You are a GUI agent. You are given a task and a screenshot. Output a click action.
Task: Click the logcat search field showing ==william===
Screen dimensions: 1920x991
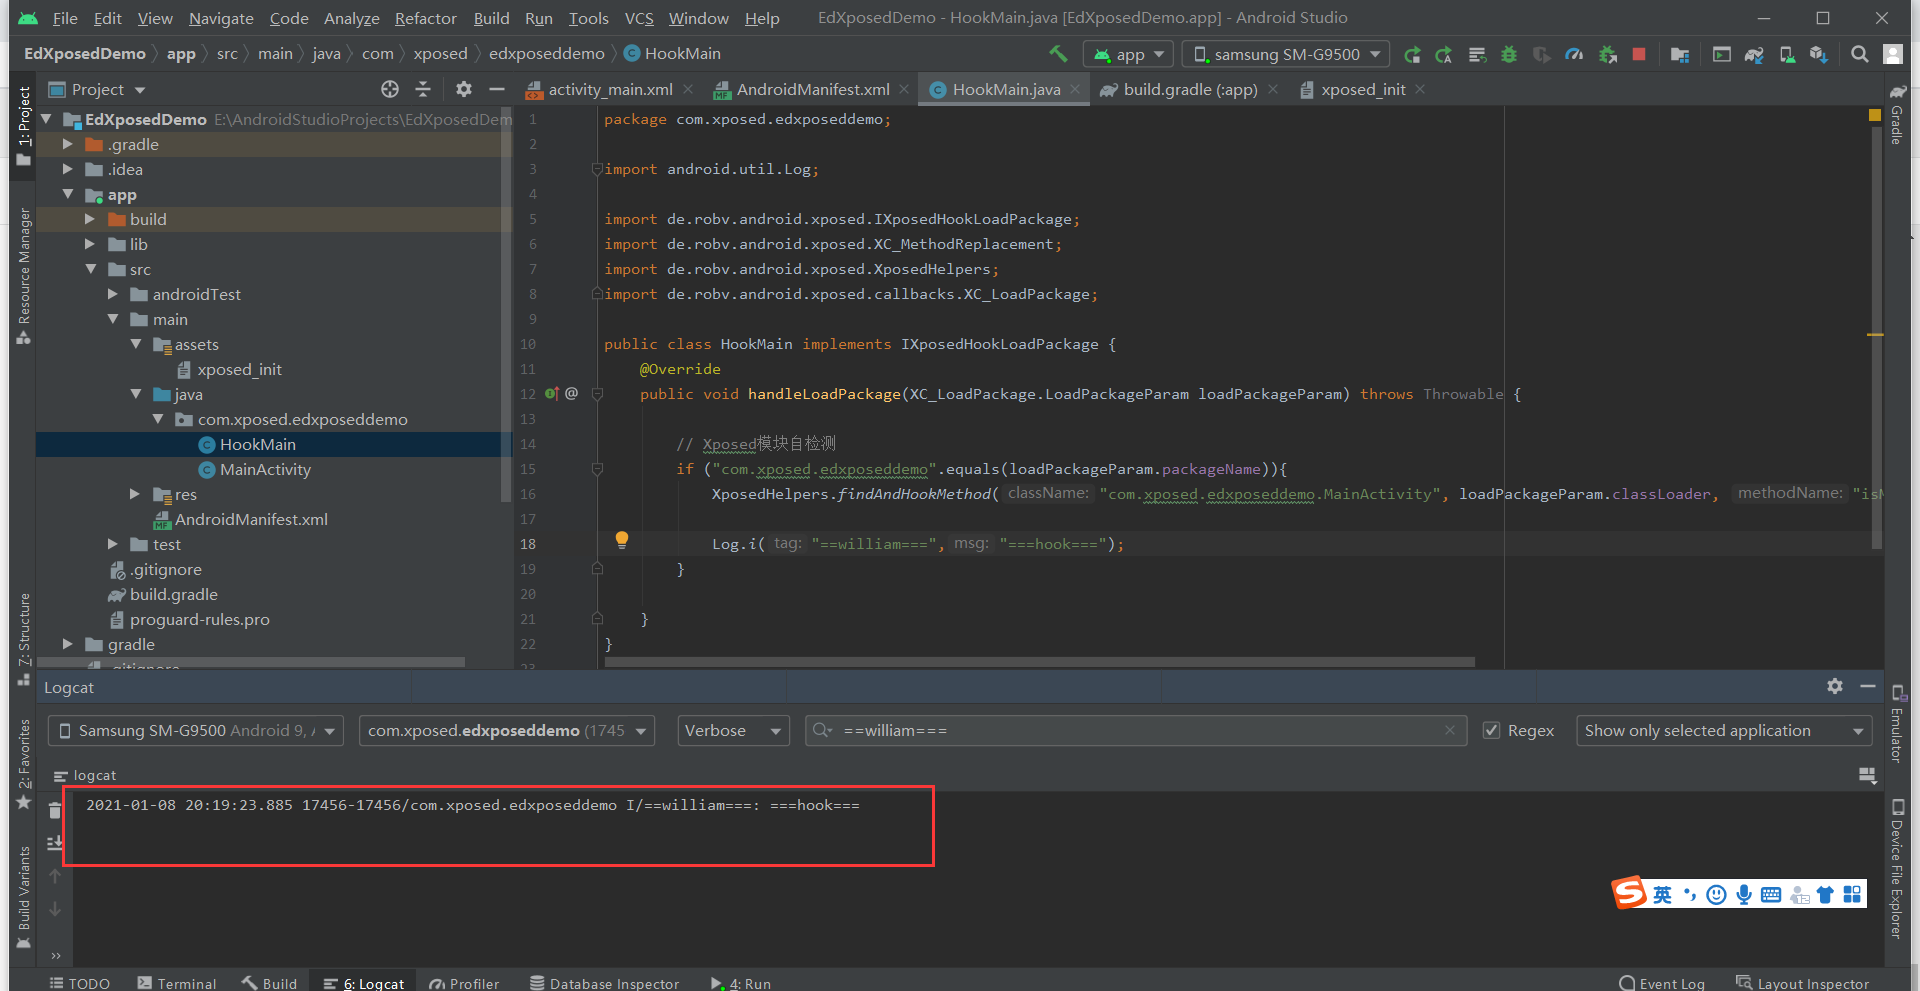pos(1100,730)
